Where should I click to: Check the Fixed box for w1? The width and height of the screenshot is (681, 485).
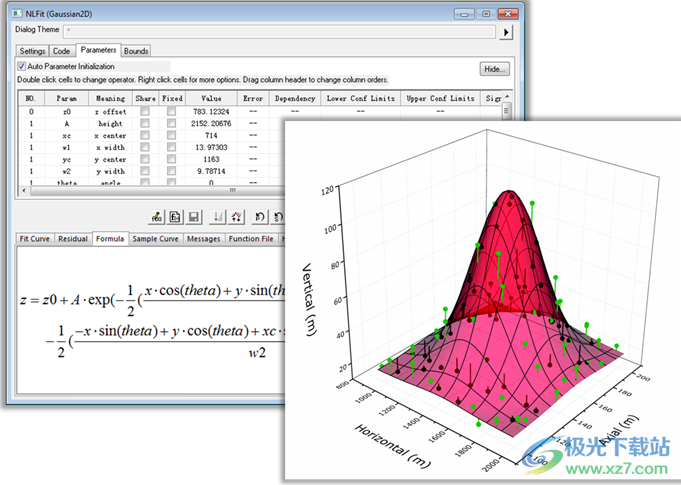172,147
